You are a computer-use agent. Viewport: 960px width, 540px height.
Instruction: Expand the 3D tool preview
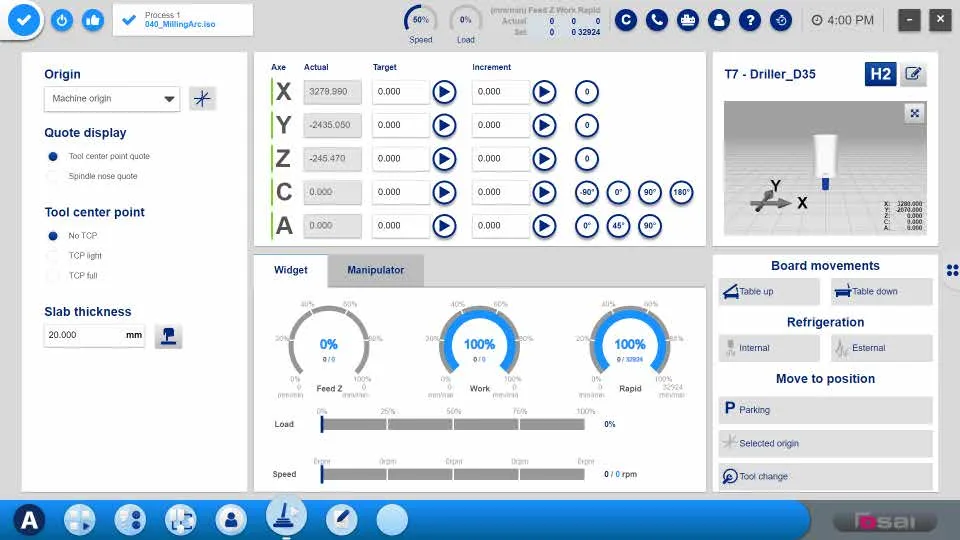pos(914,113)
